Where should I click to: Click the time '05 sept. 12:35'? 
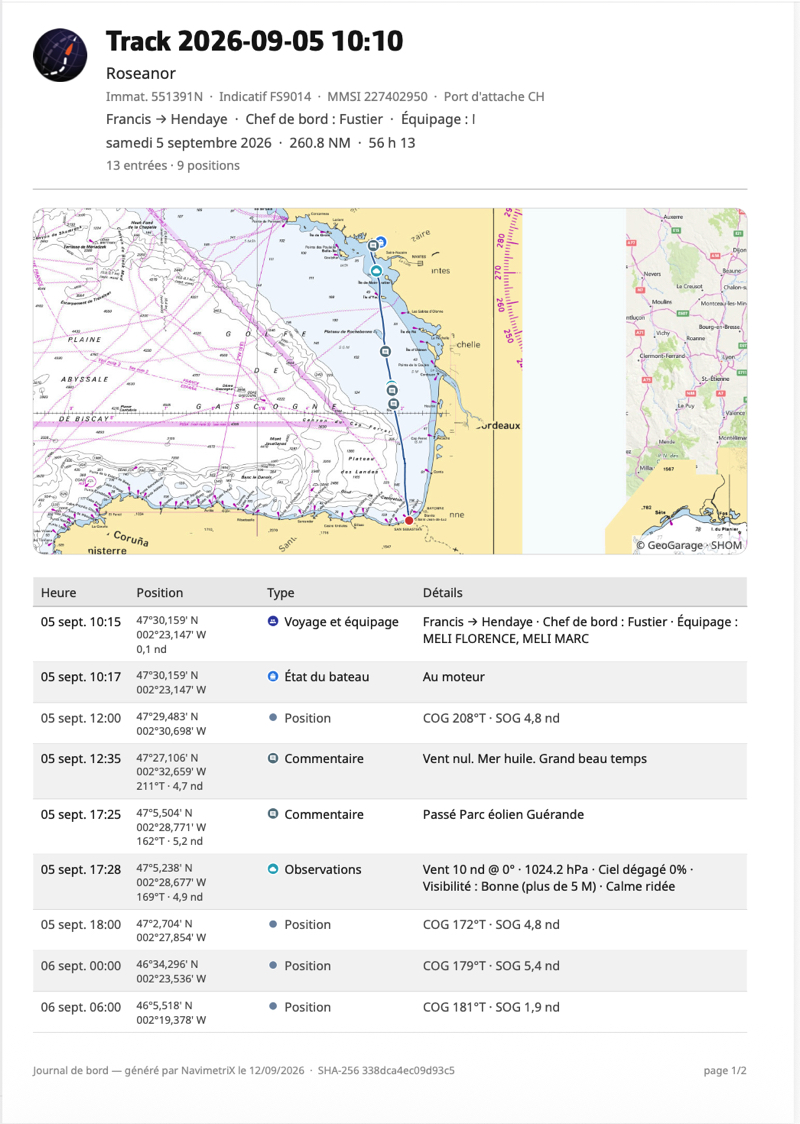(81, 758)
